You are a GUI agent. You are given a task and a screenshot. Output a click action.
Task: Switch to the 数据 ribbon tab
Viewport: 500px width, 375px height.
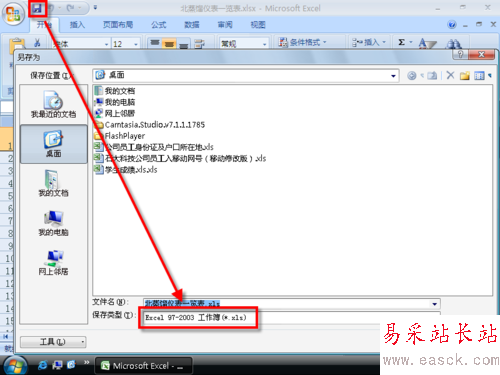click(x=192, y=25)
